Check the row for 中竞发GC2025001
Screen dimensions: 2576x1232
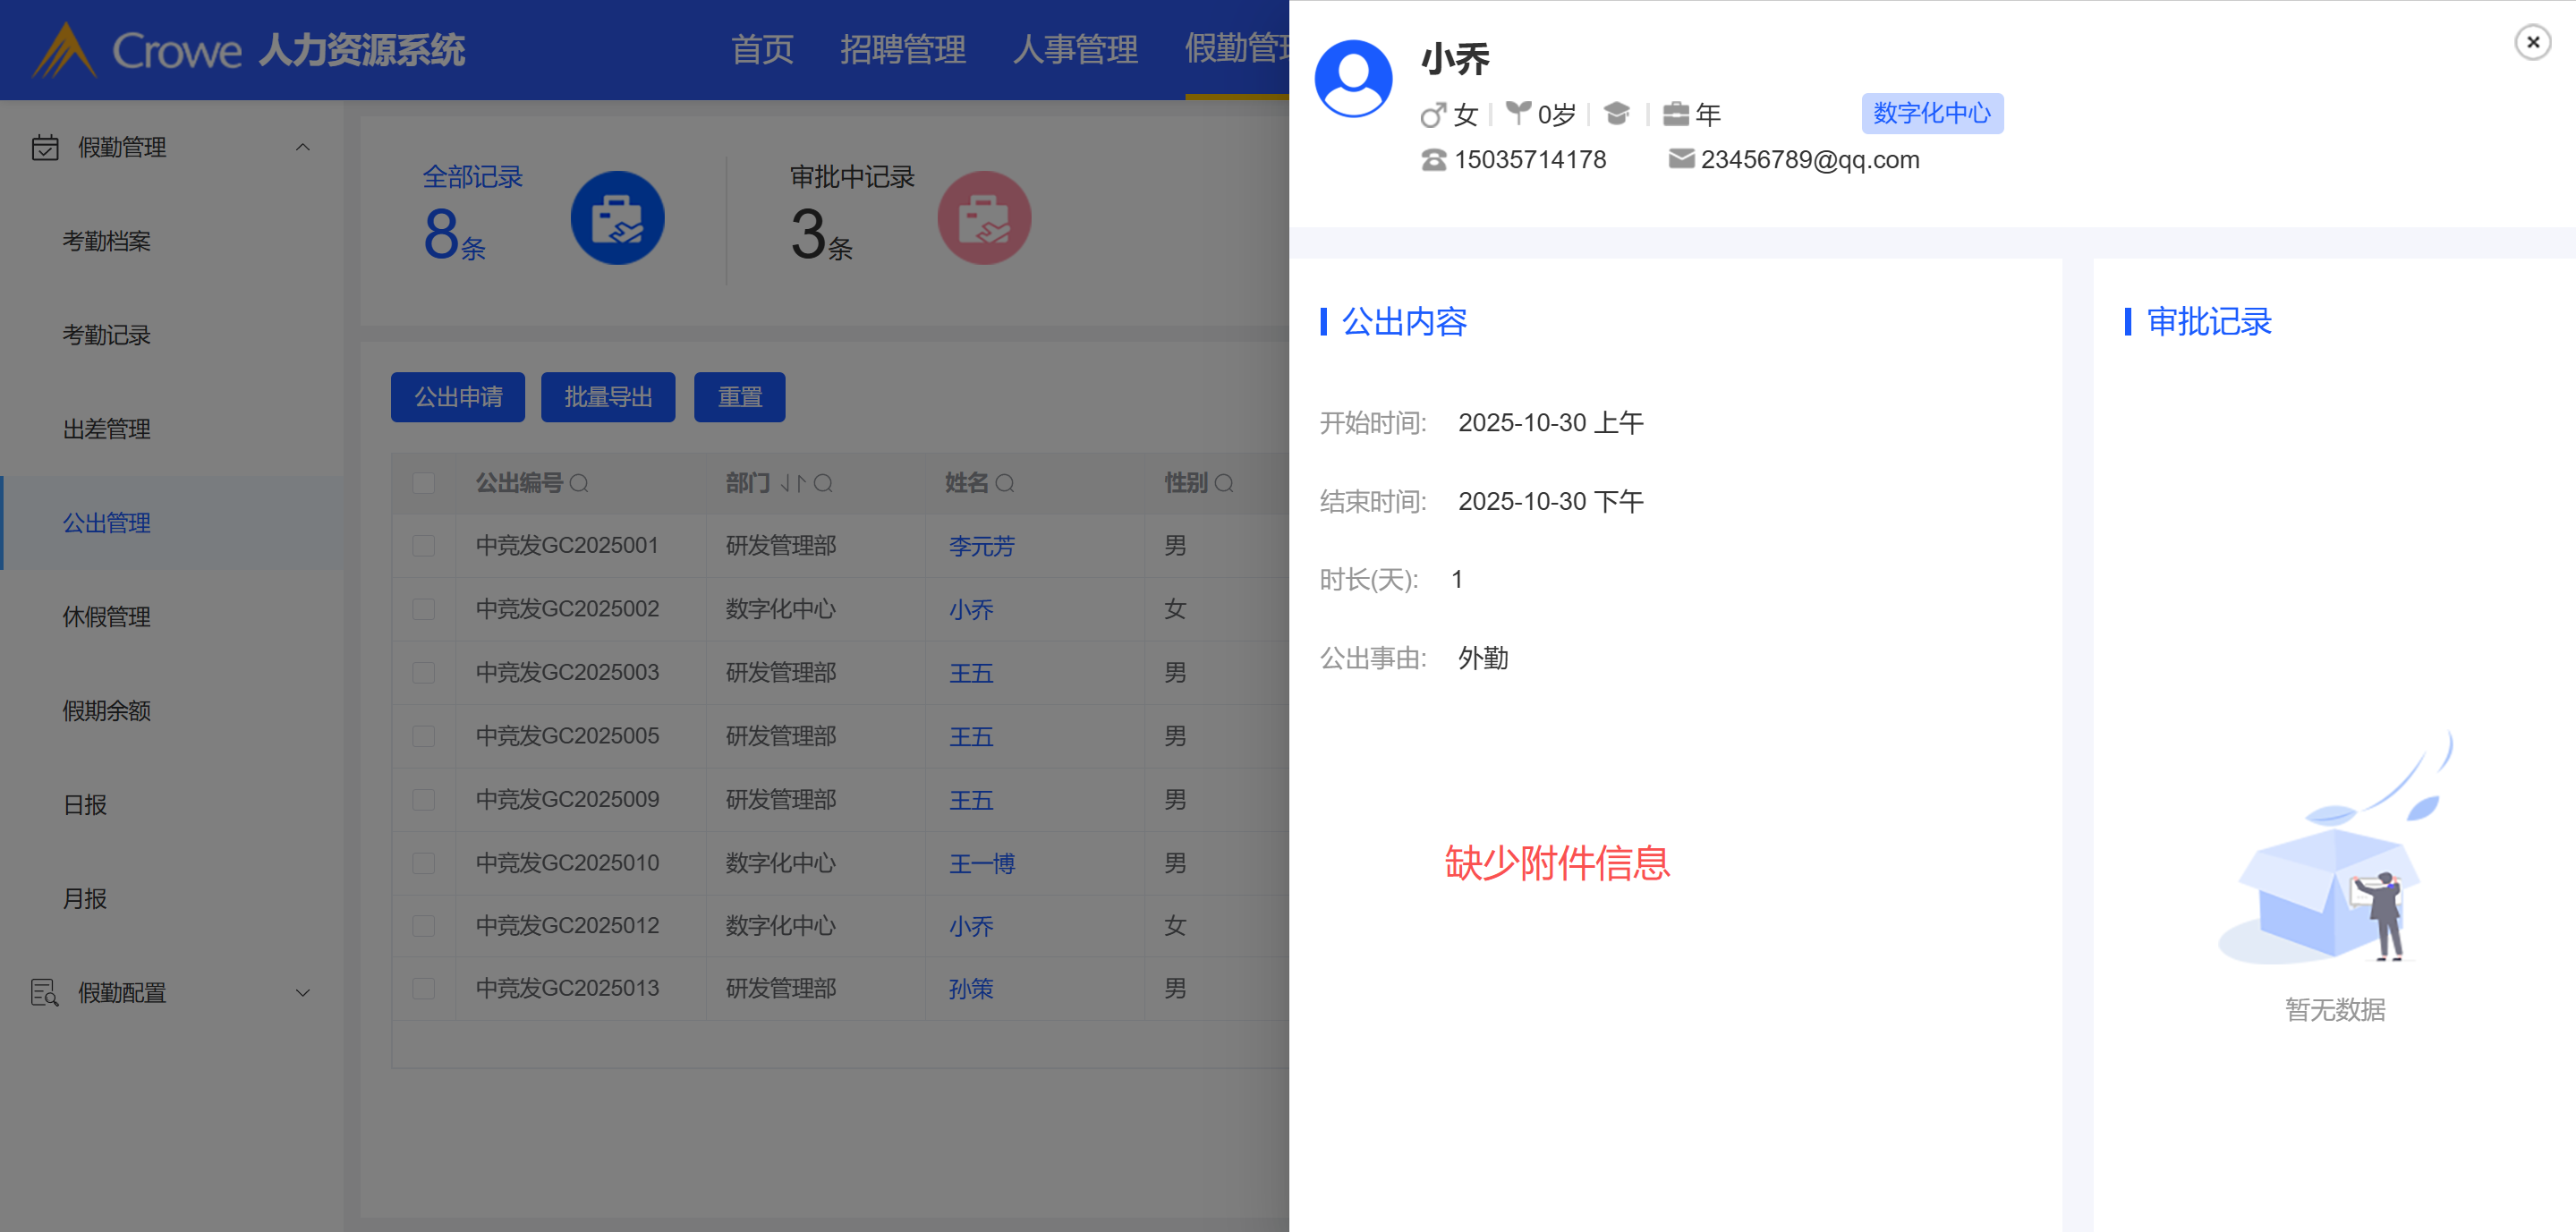pos(423,546)
